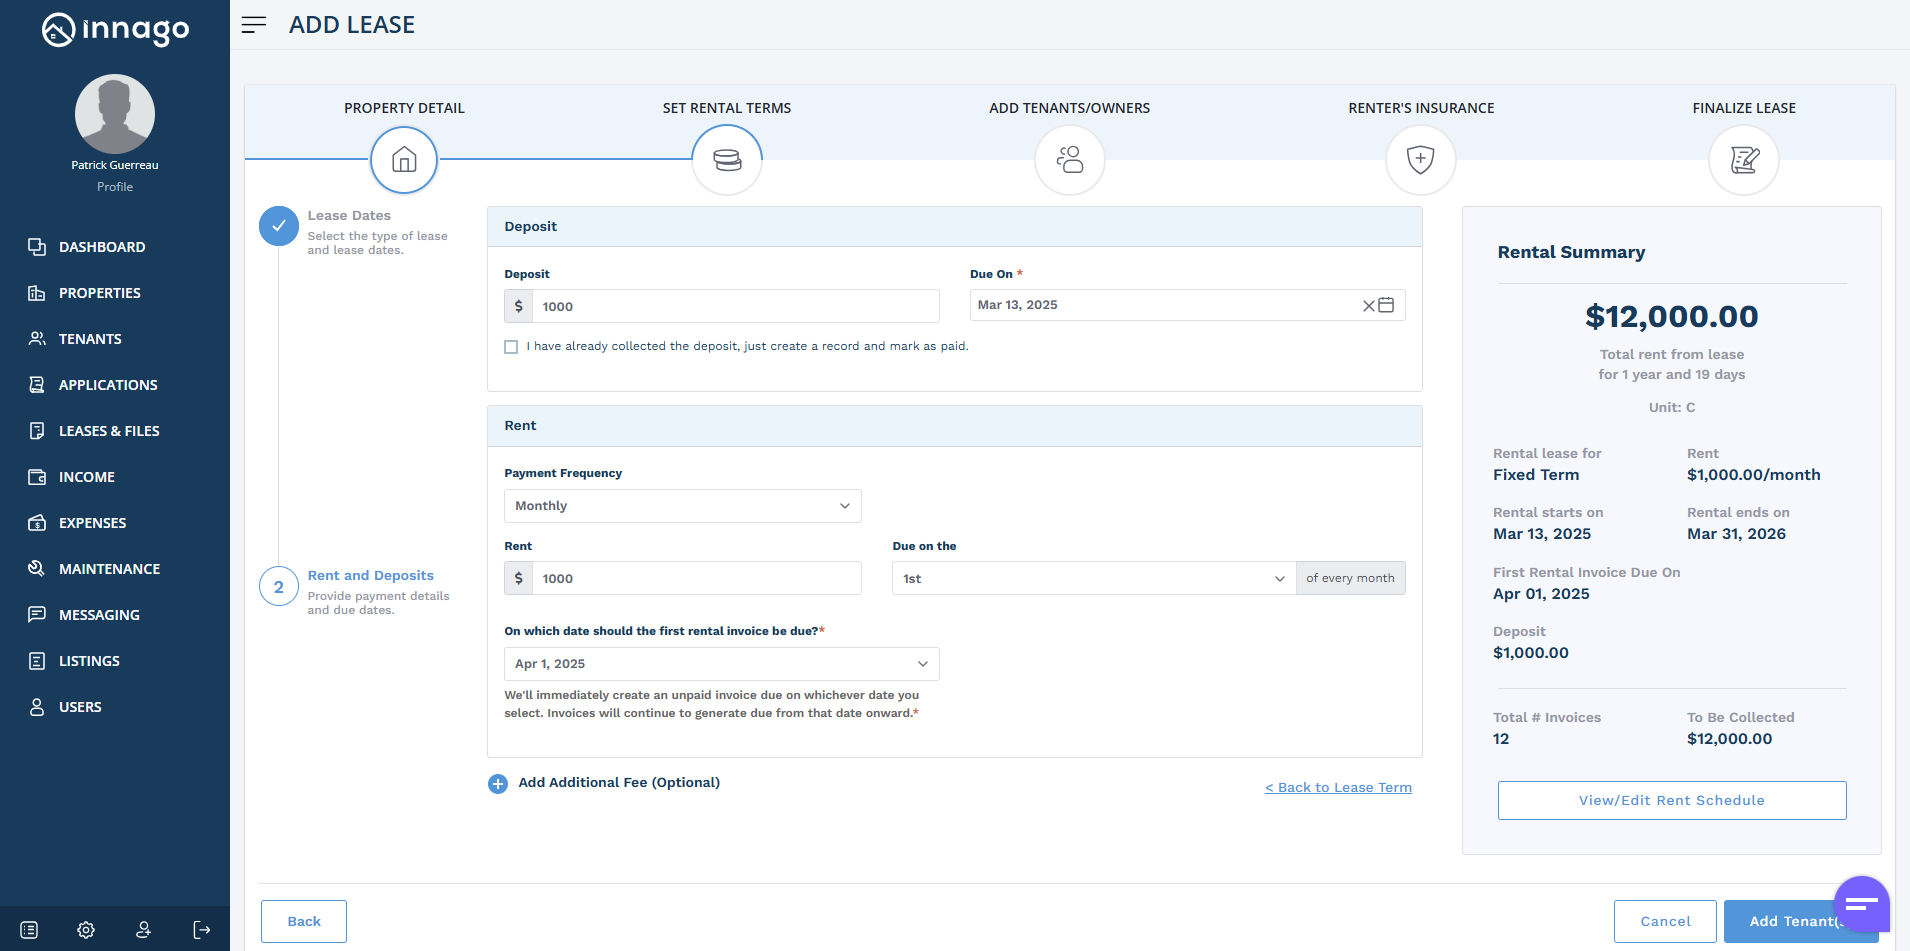Check the already collected deposit checkbox
This screenshot has height=951, width=1910.
point(511,347)
